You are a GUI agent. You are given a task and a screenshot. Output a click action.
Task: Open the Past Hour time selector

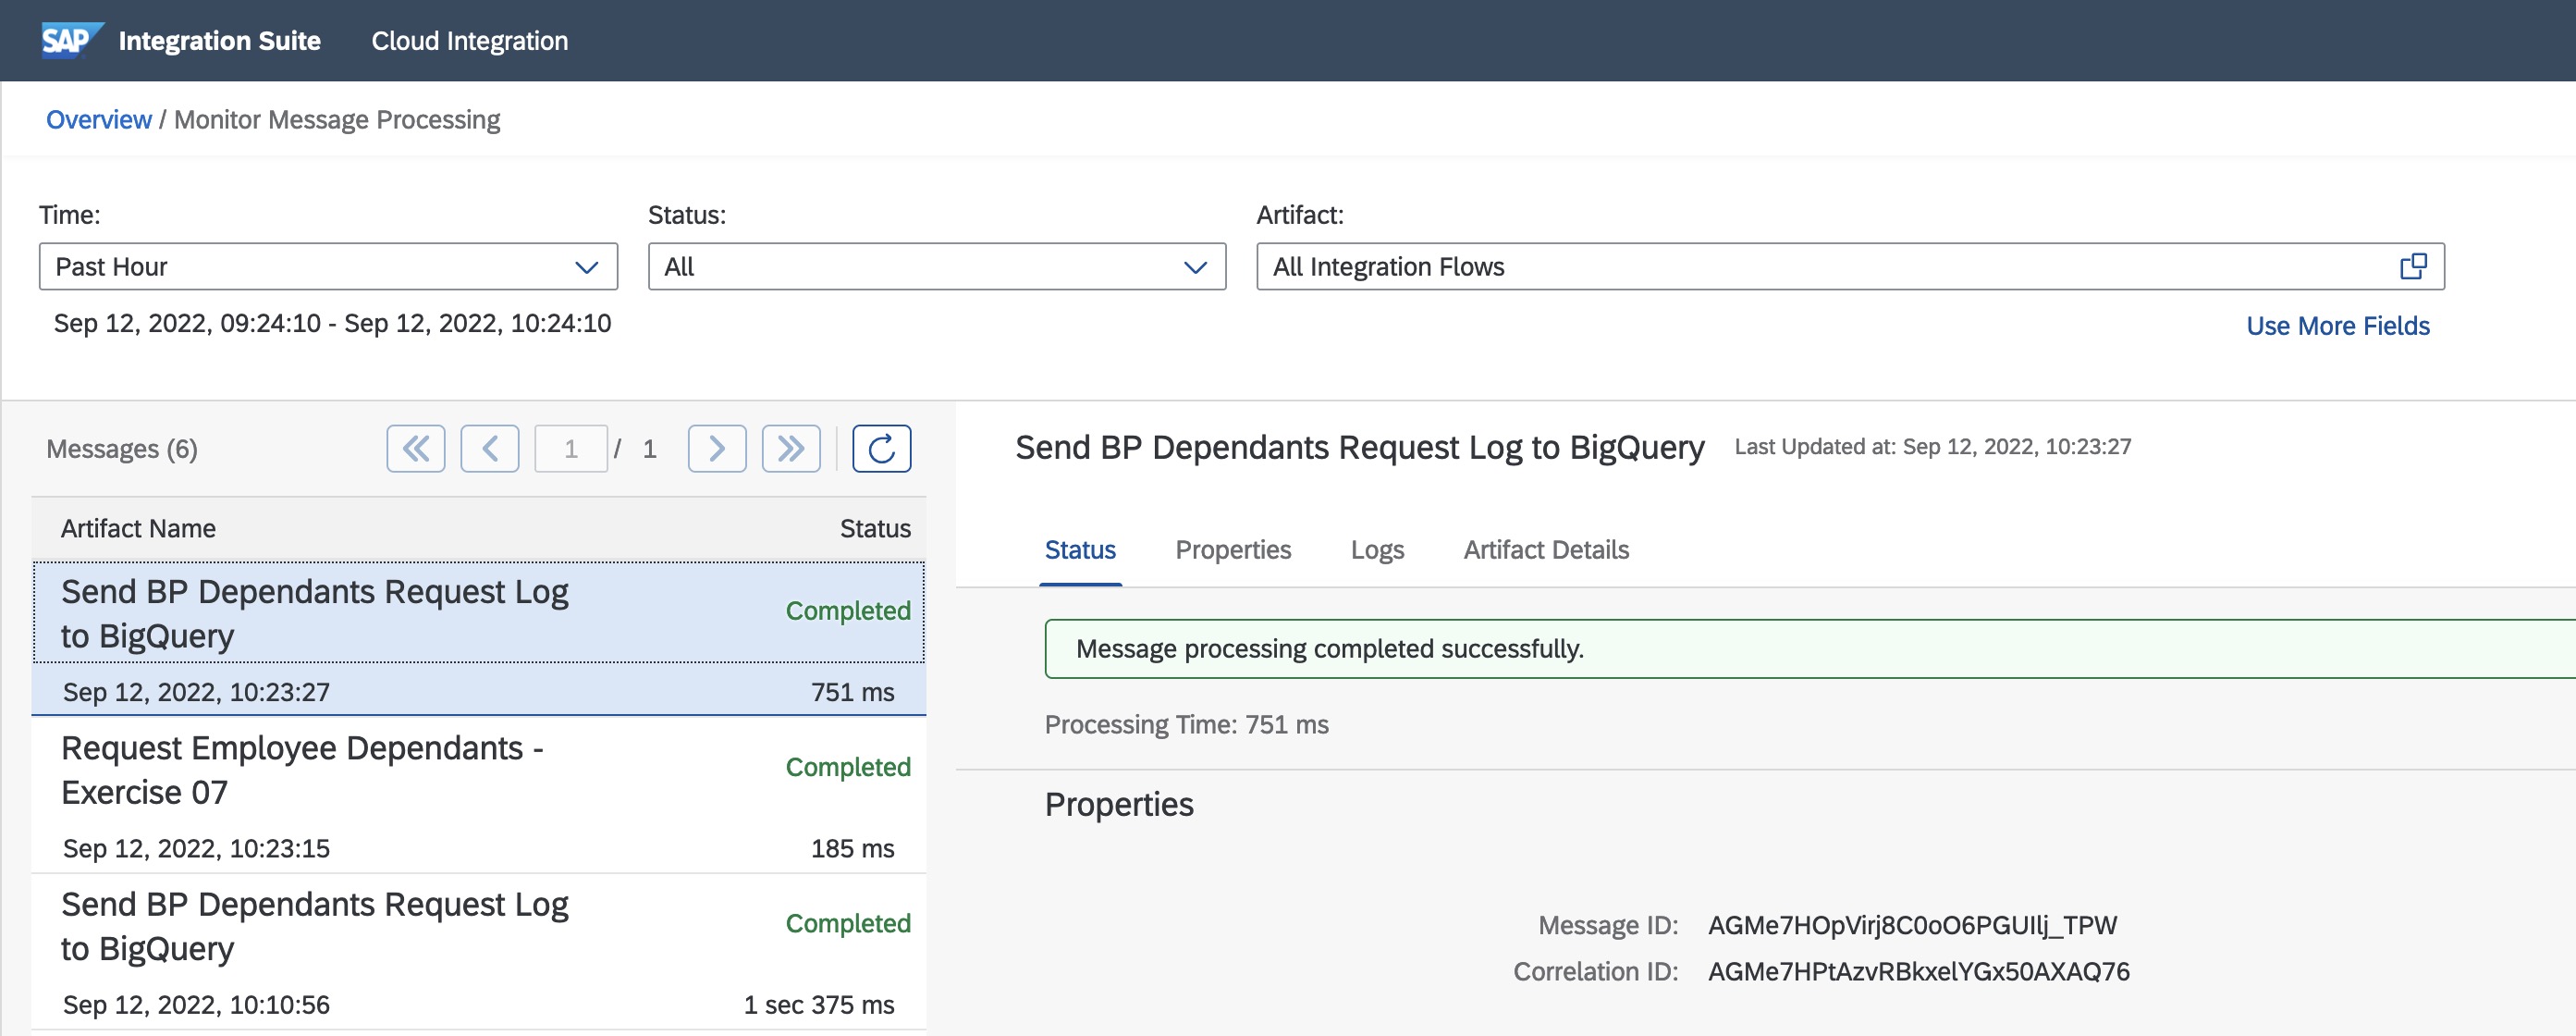328,266
